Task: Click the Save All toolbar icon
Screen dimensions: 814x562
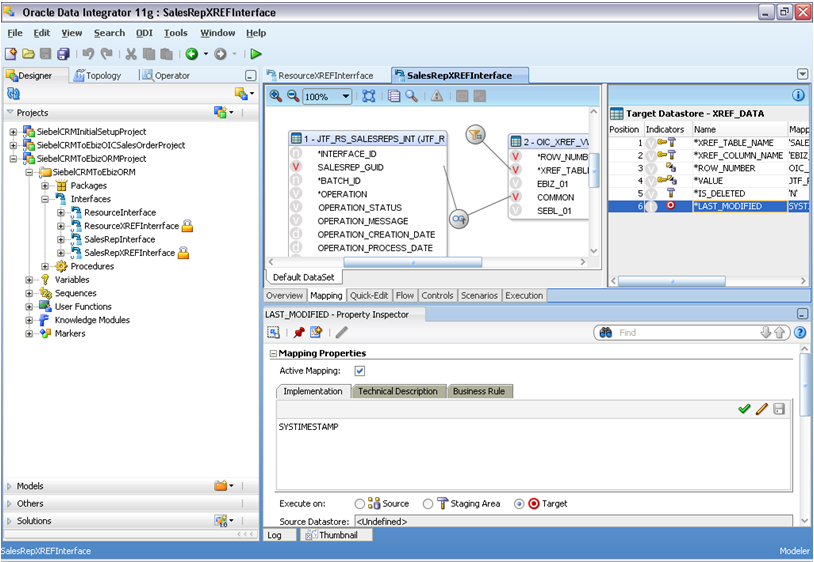Action: tap(63, 53)
